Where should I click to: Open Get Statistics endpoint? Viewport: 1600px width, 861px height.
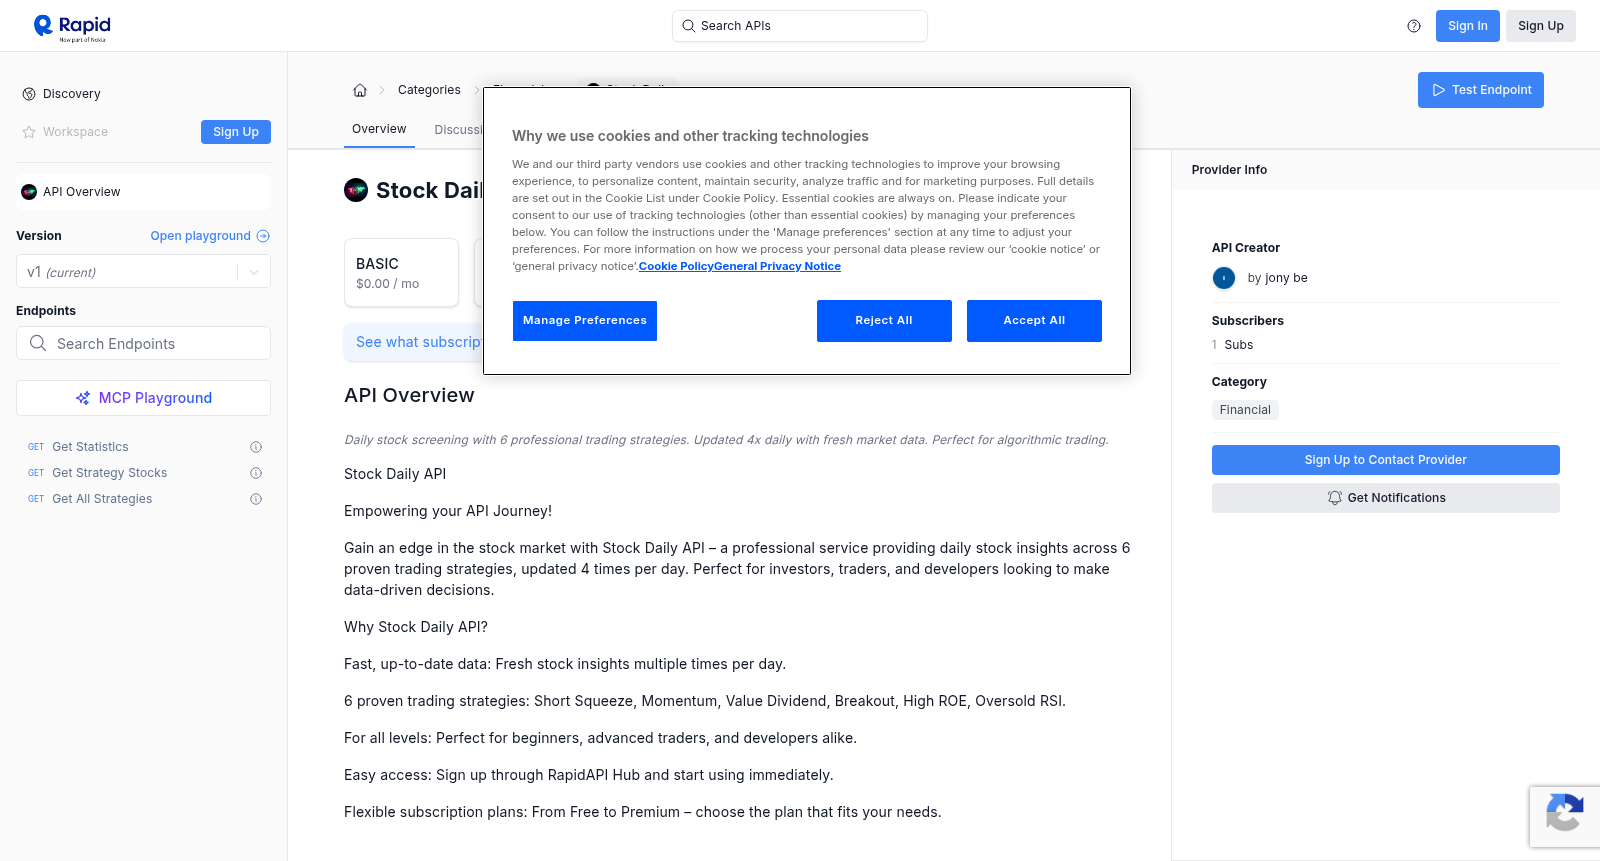90,447
